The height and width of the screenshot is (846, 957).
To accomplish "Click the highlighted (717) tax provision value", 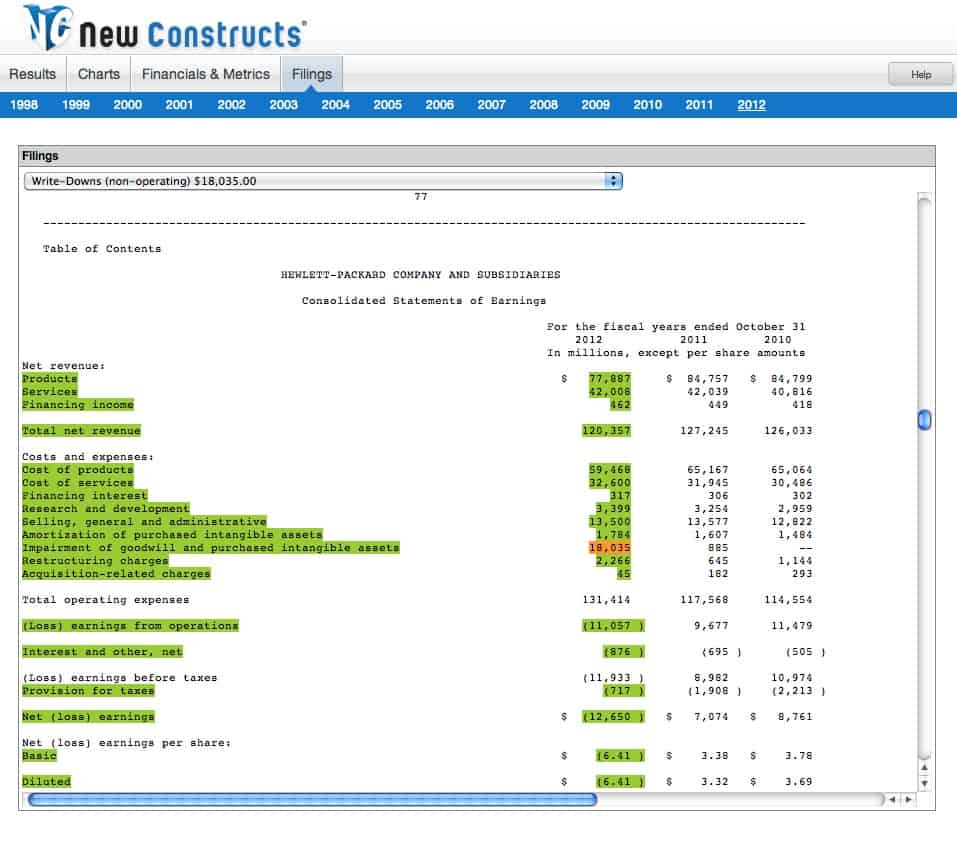I will point(624,691).
